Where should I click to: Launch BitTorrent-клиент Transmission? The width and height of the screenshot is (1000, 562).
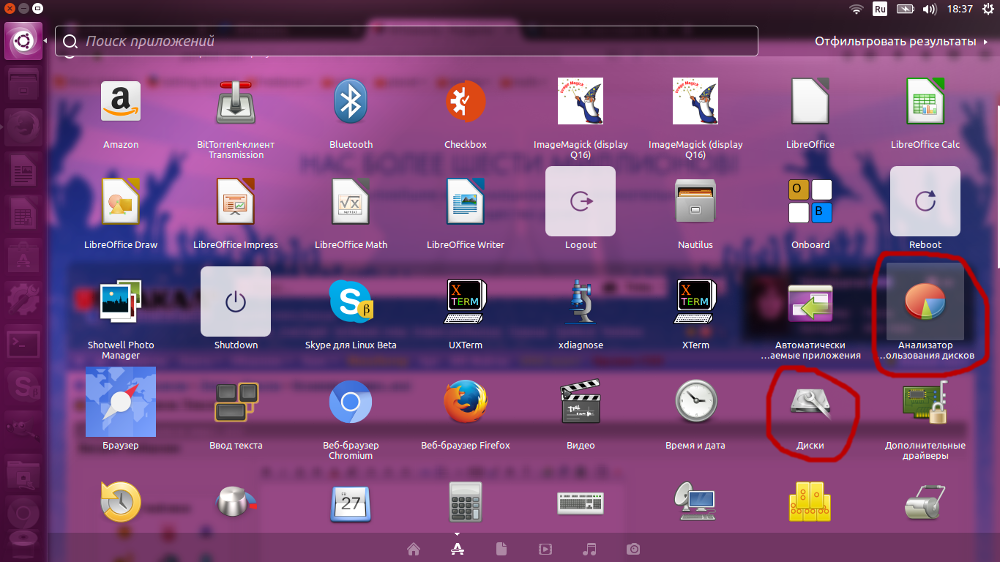pos(235,102)
